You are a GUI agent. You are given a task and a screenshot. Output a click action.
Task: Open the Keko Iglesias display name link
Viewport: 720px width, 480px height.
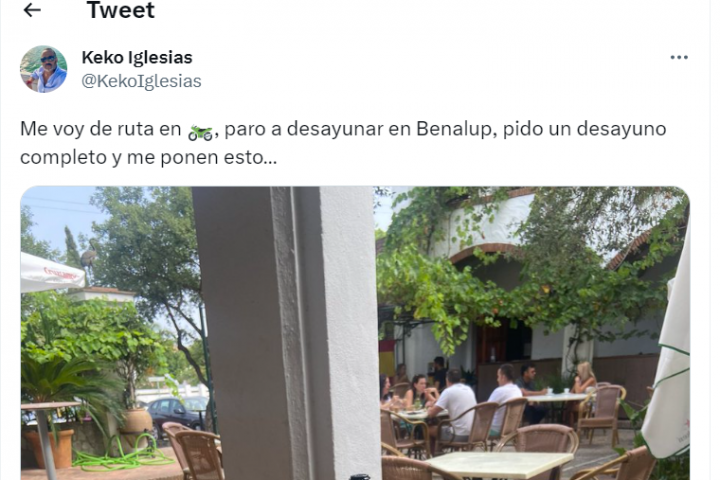pyautogui.click(x=137, y=57)
